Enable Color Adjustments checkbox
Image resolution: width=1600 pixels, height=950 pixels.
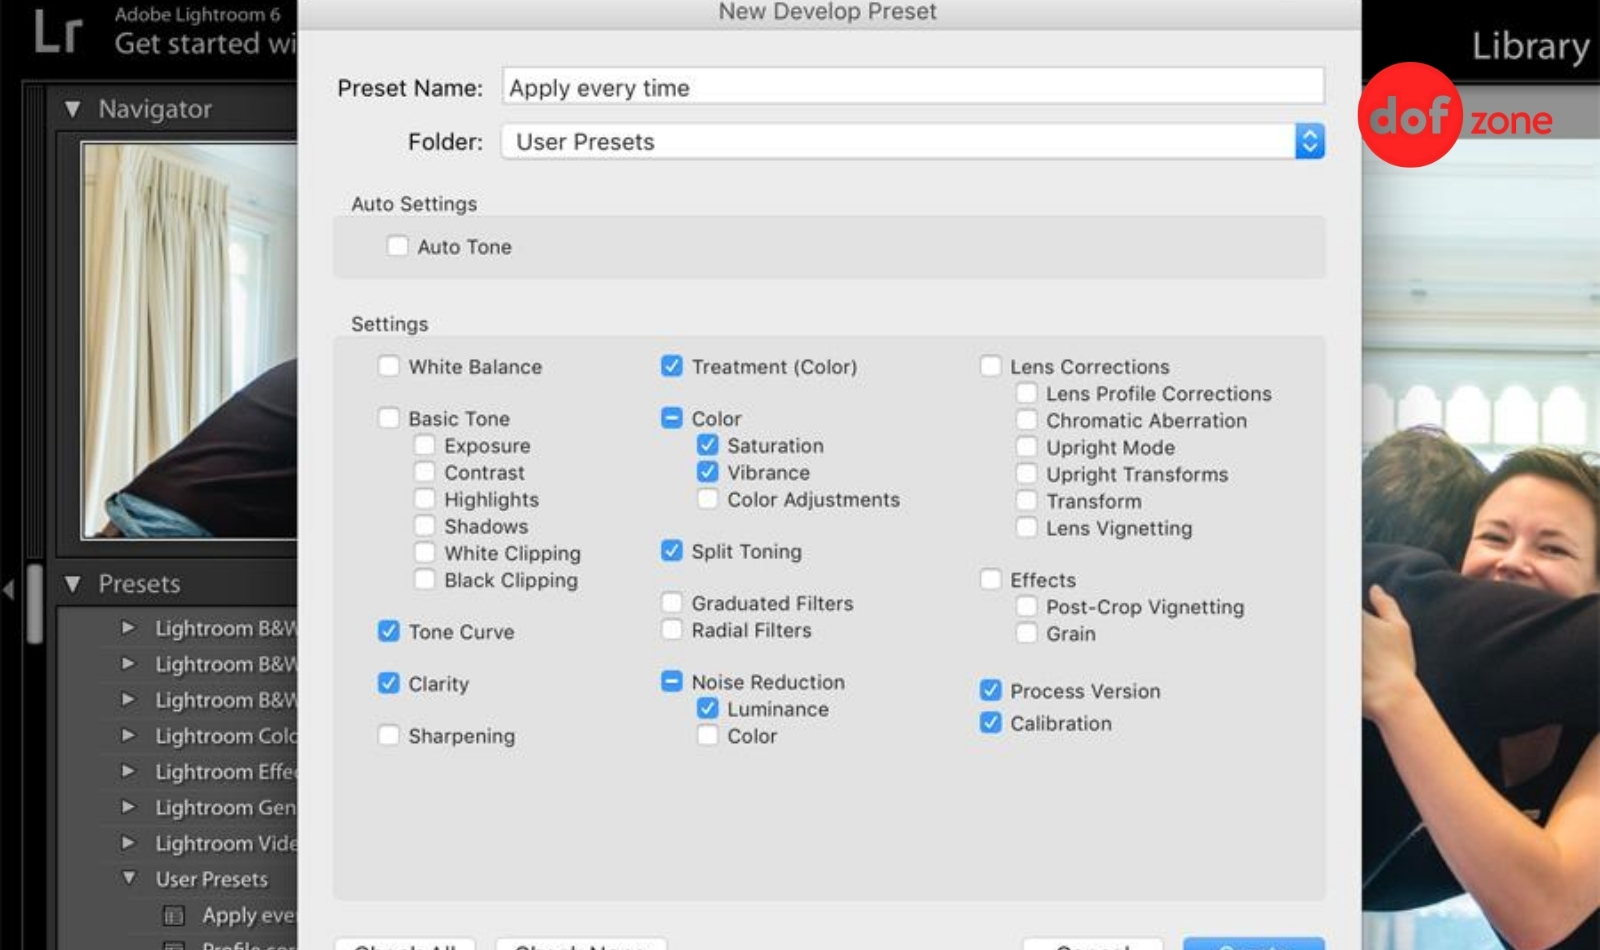pos(708,499)
